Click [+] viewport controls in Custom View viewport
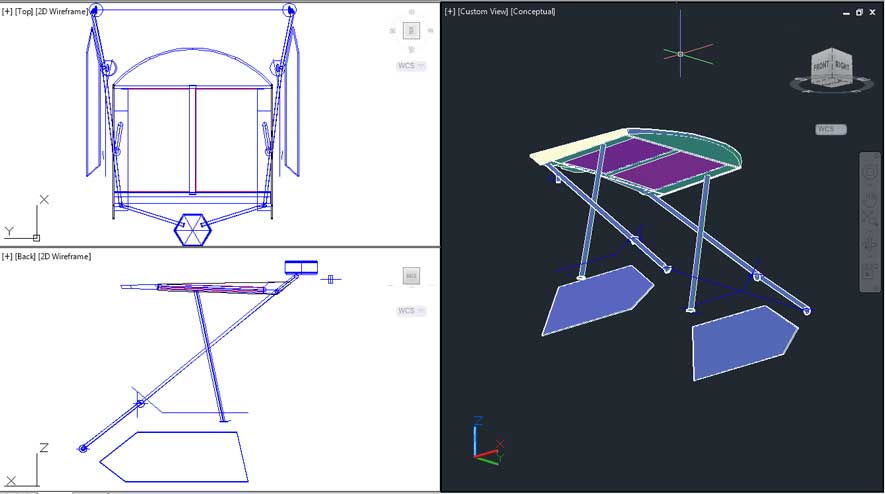Image resolution: width=885 pixels, height=494 pixels. click(450, 12)
